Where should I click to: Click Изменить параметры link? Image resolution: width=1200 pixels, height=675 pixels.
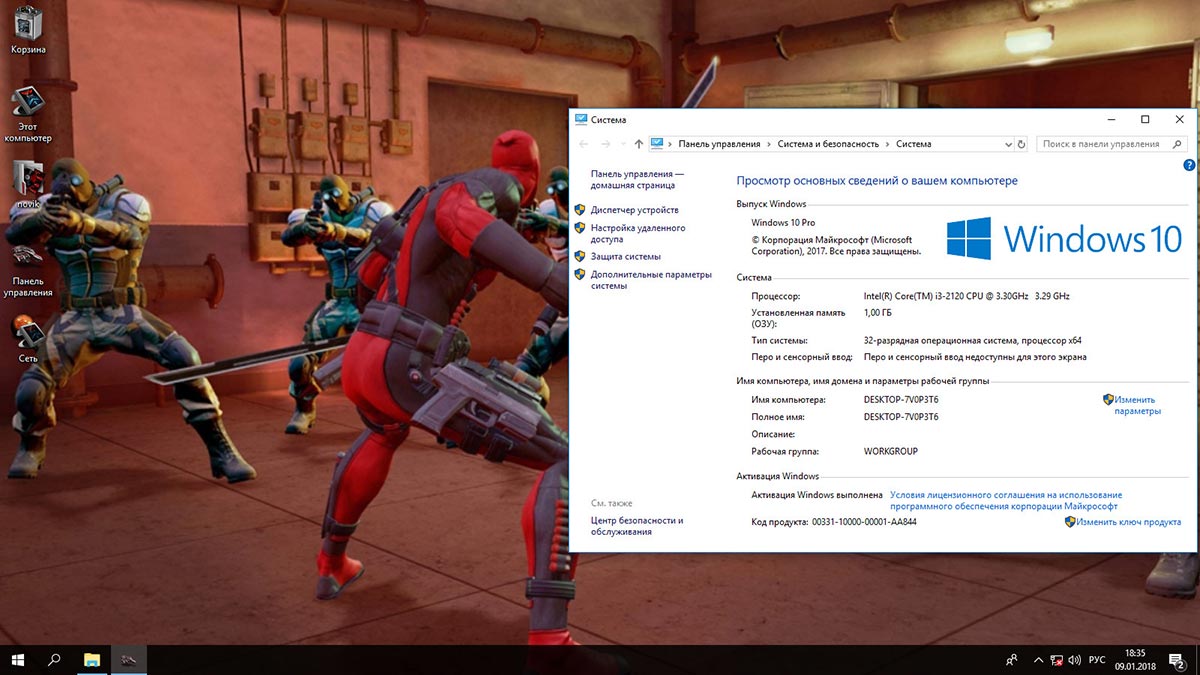[1137, 405]
